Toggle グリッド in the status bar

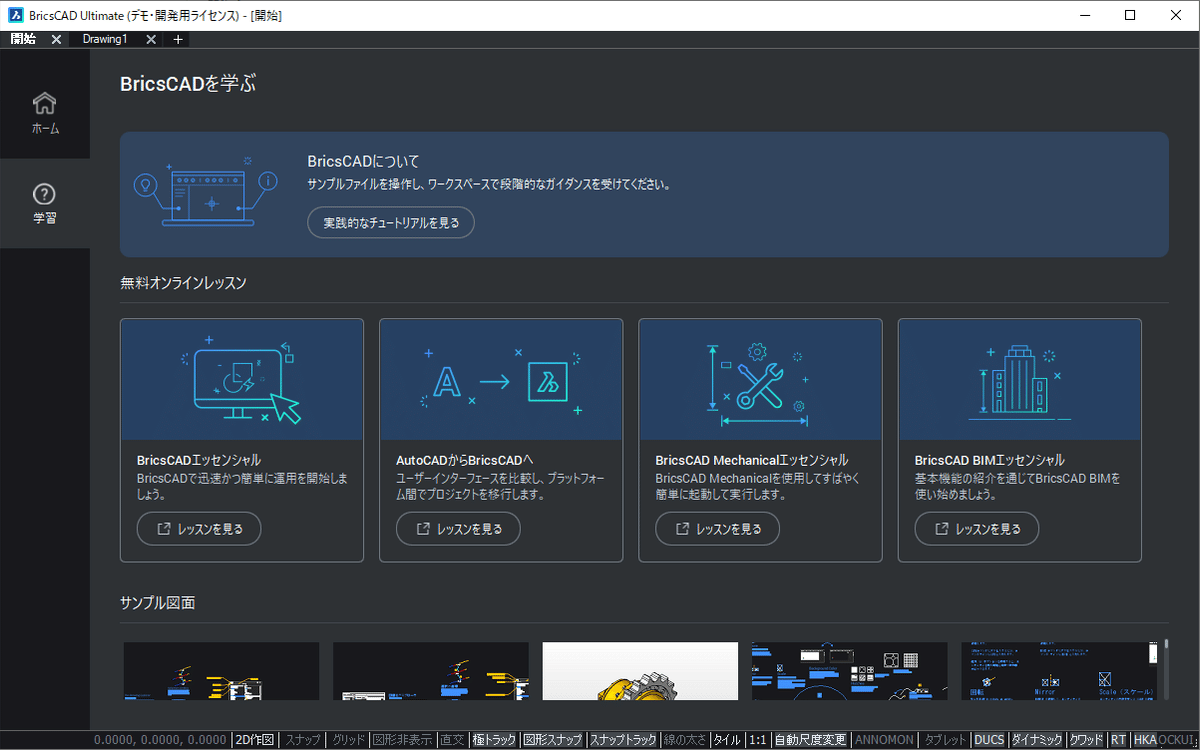coord(348,740)
